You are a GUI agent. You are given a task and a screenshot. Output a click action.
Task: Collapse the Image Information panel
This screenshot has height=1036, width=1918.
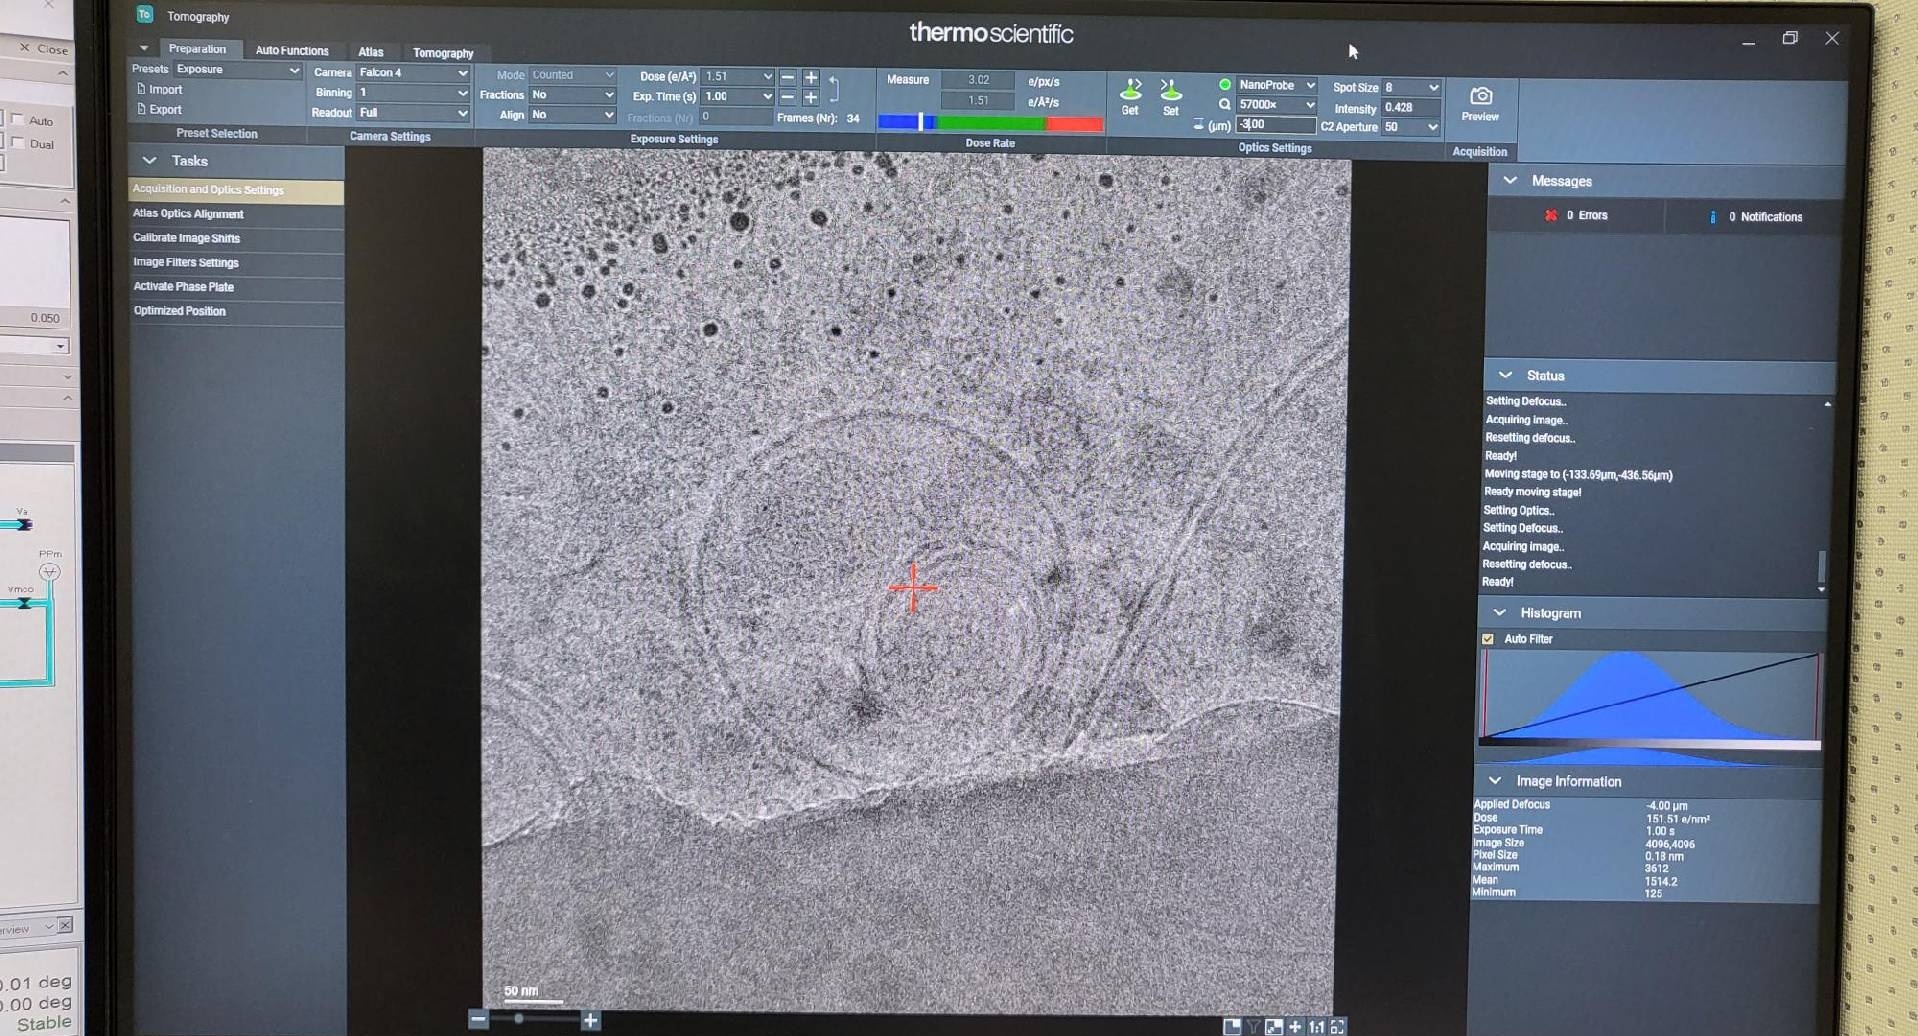tap(1495, 780)
